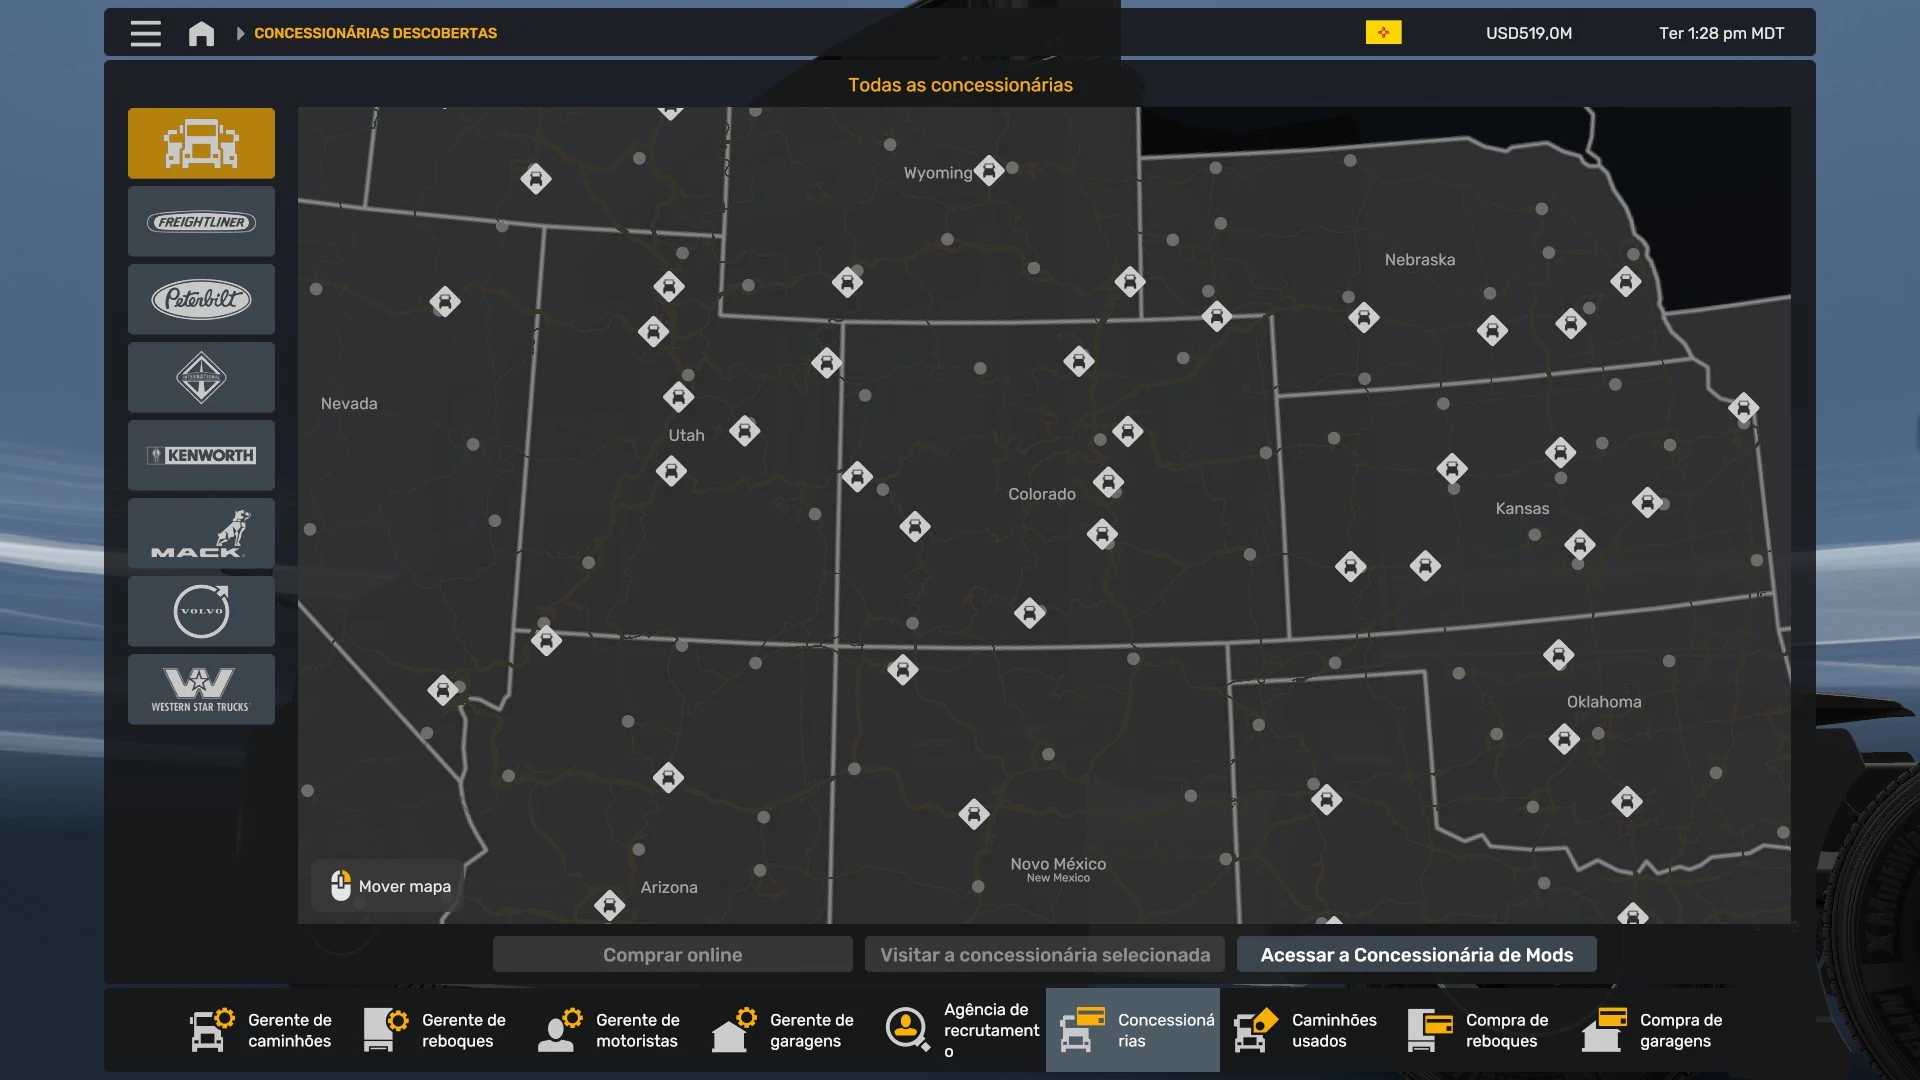Filter dealers by Peterbilt brand
The image size is (1920, 1080).
(x=201, y=299)
